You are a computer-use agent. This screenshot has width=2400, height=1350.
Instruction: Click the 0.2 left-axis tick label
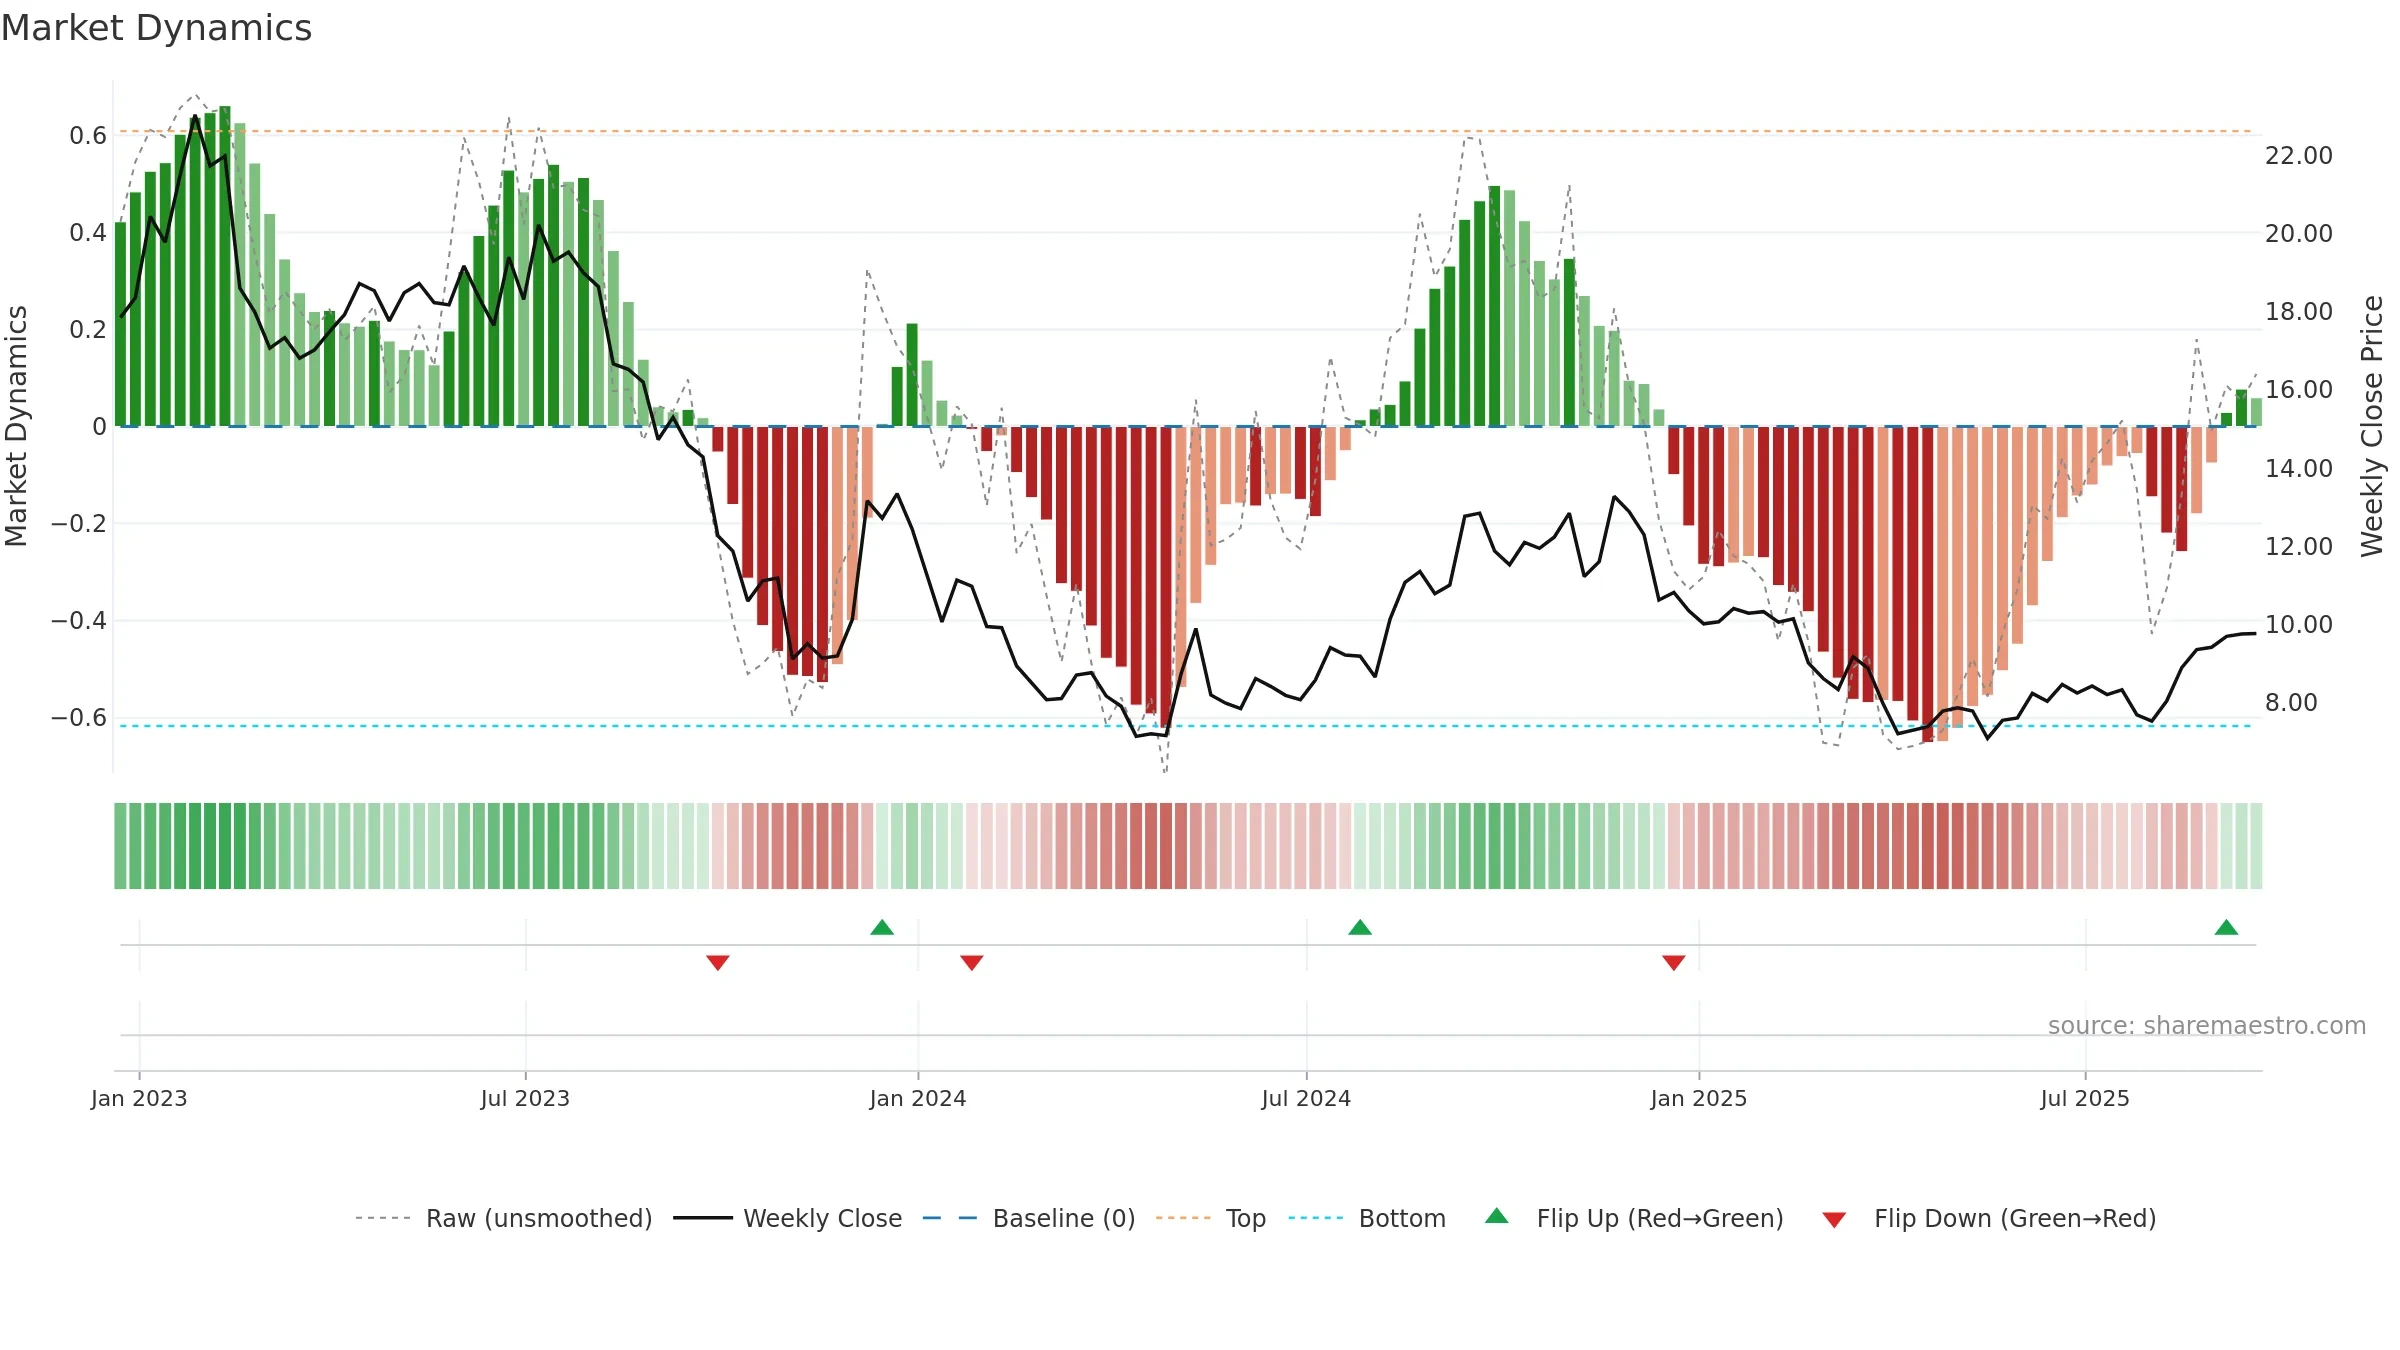[88, 330]
